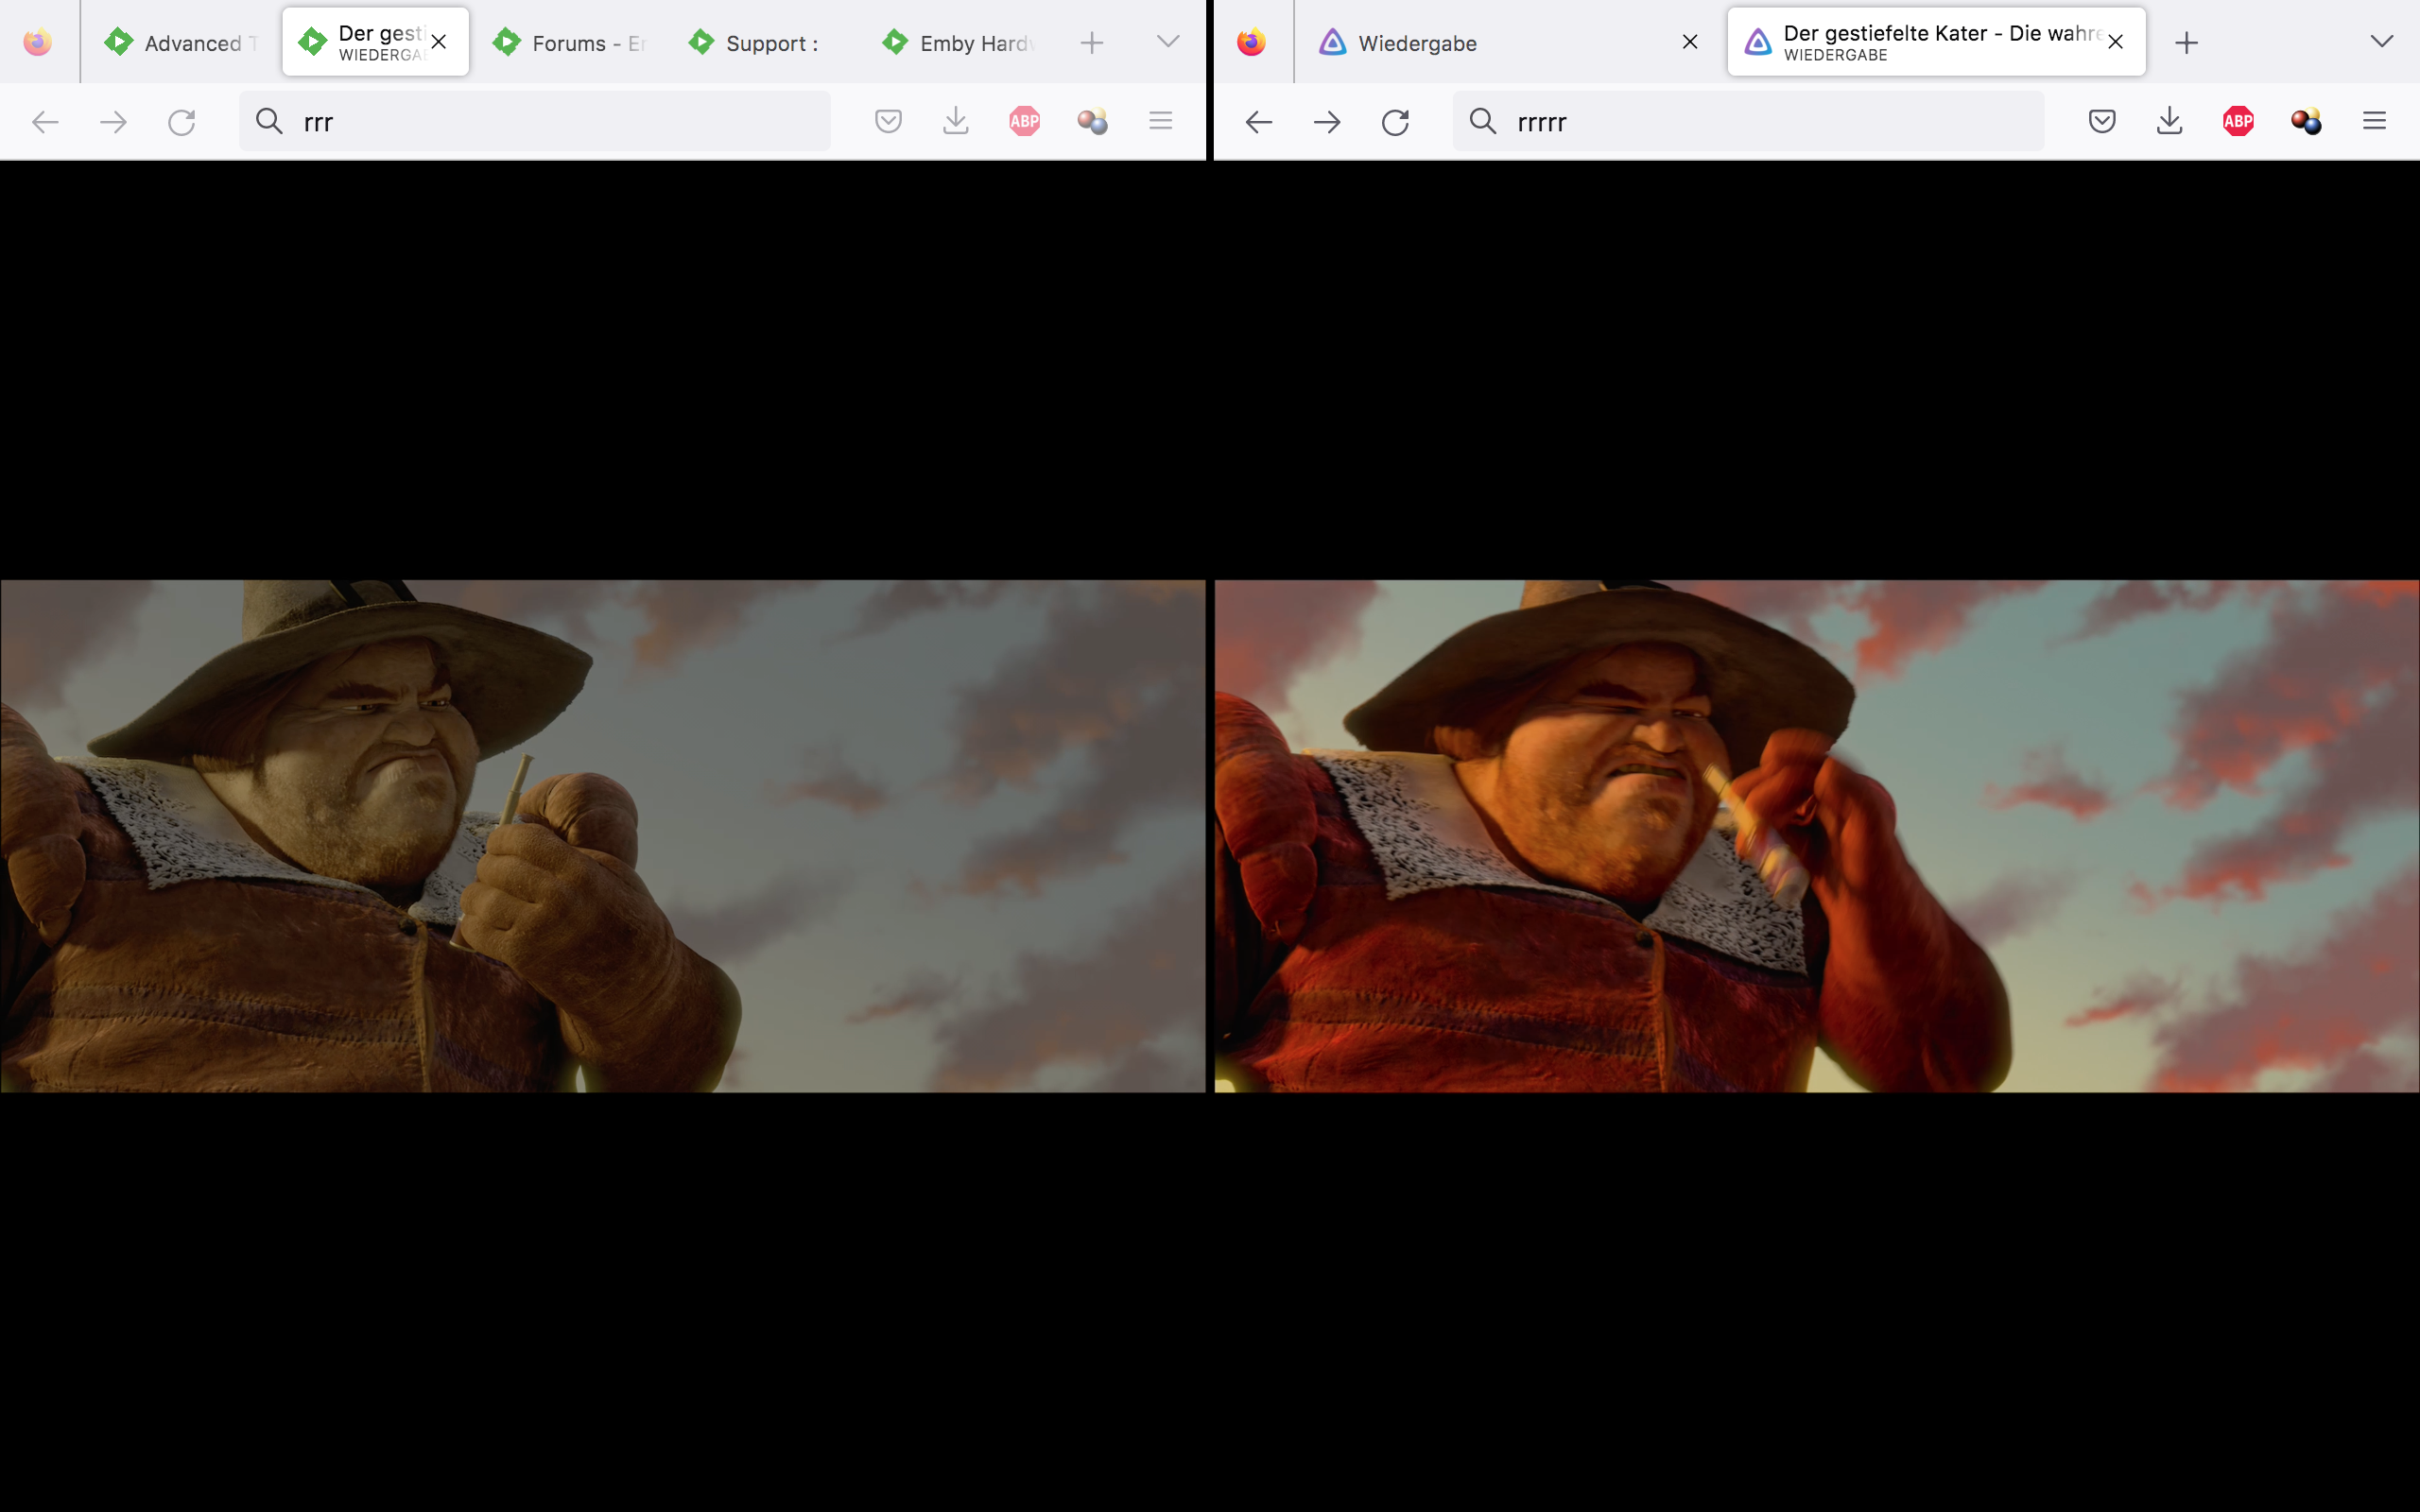Open a new tab in the right window
Image resolution: width=2420 pixels, height=1512 pixels.
pyautogui.click(x=2187, y=42)
